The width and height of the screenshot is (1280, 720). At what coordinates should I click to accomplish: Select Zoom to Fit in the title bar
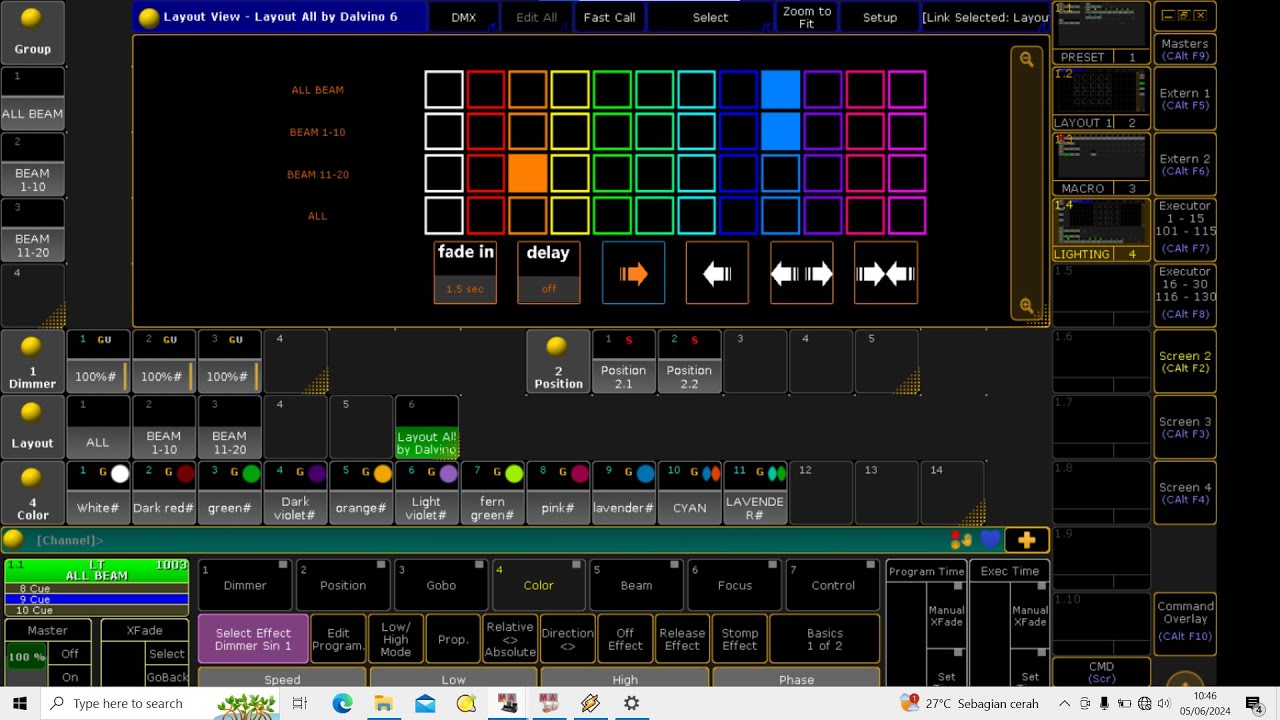(807, 17)
